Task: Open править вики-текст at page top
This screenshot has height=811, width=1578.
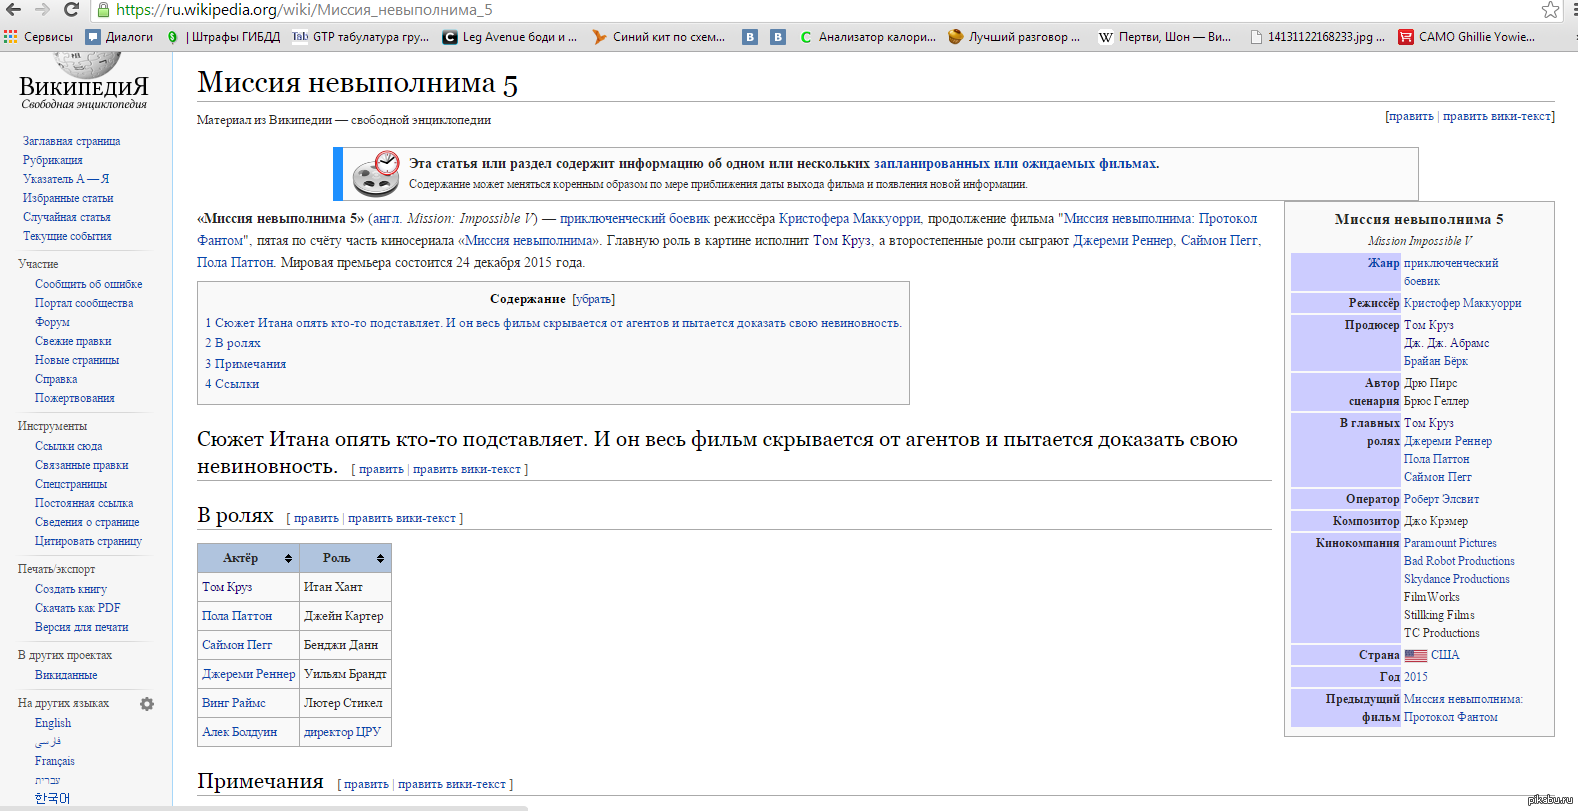Action: coord(1497,116)
